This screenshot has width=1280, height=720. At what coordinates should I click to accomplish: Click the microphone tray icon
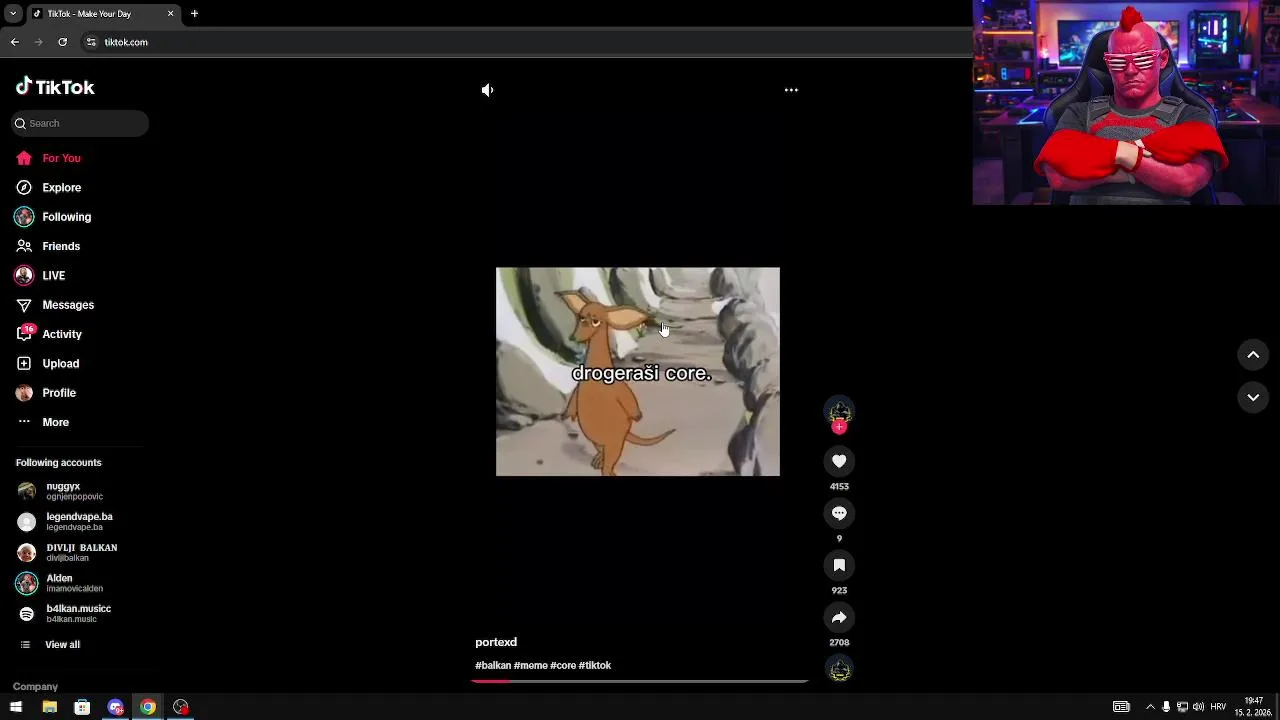[x=1166, y=707]
